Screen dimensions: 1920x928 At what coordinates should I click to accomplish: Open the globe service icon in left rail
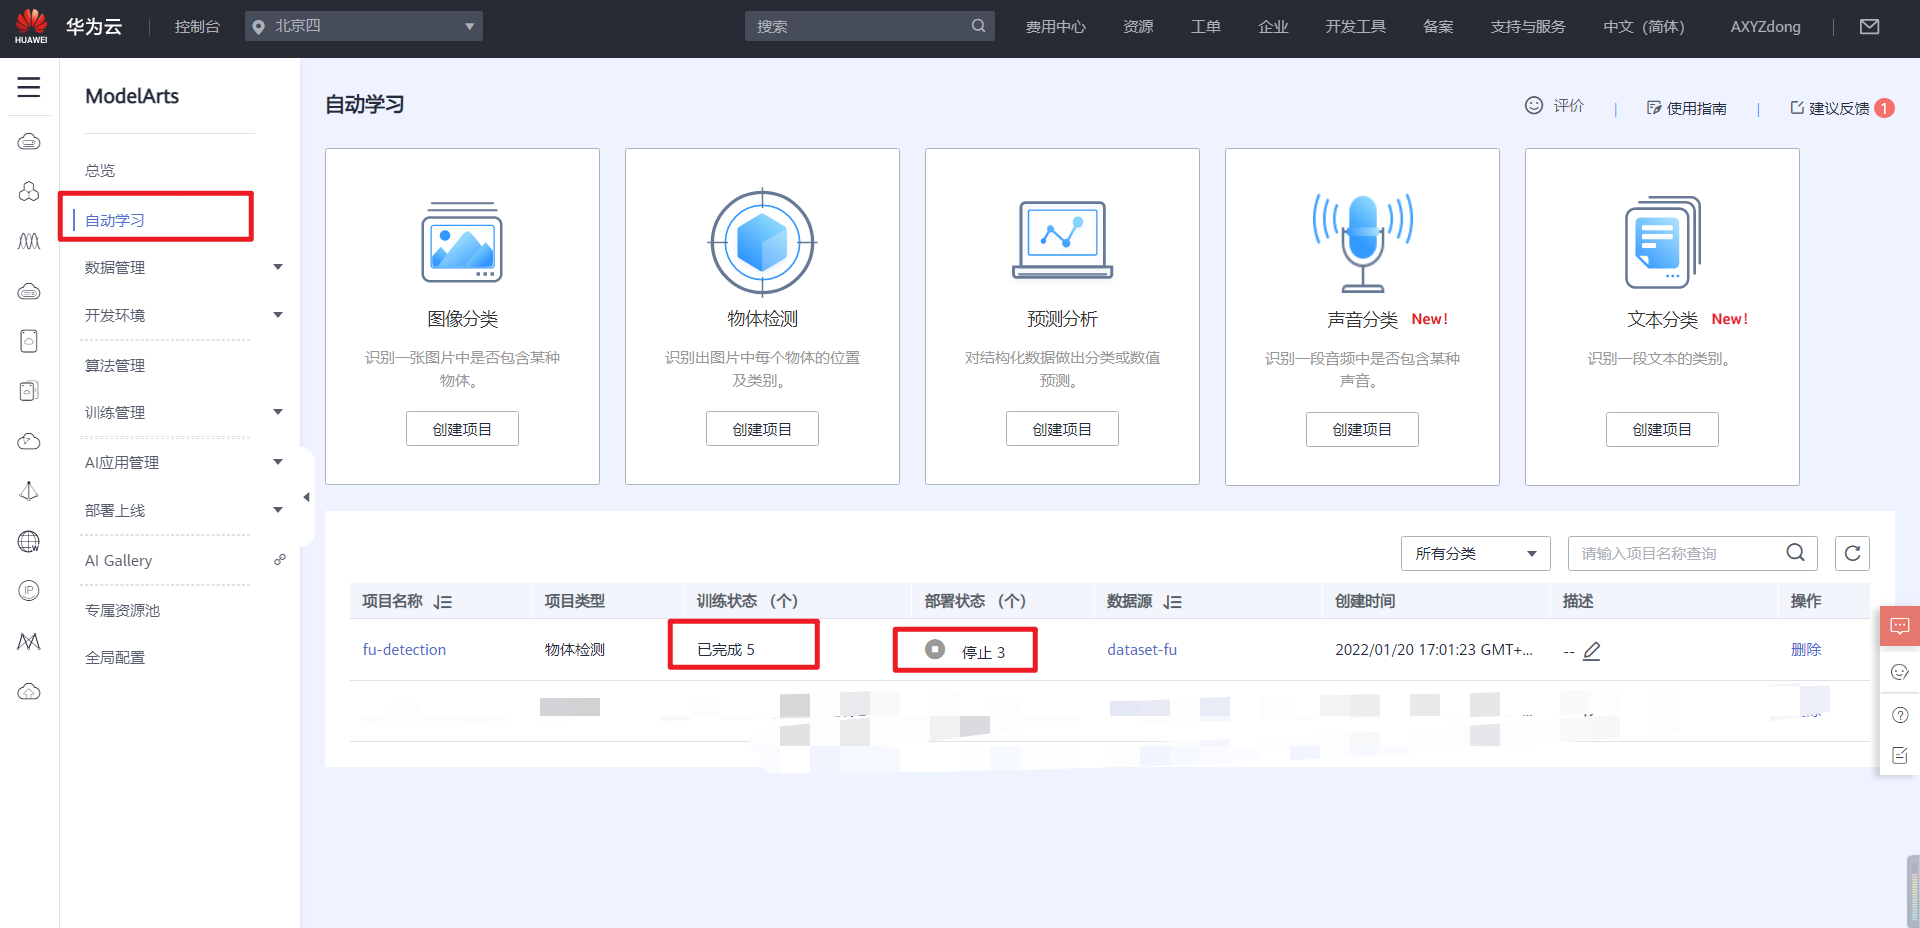click(29, 541)
